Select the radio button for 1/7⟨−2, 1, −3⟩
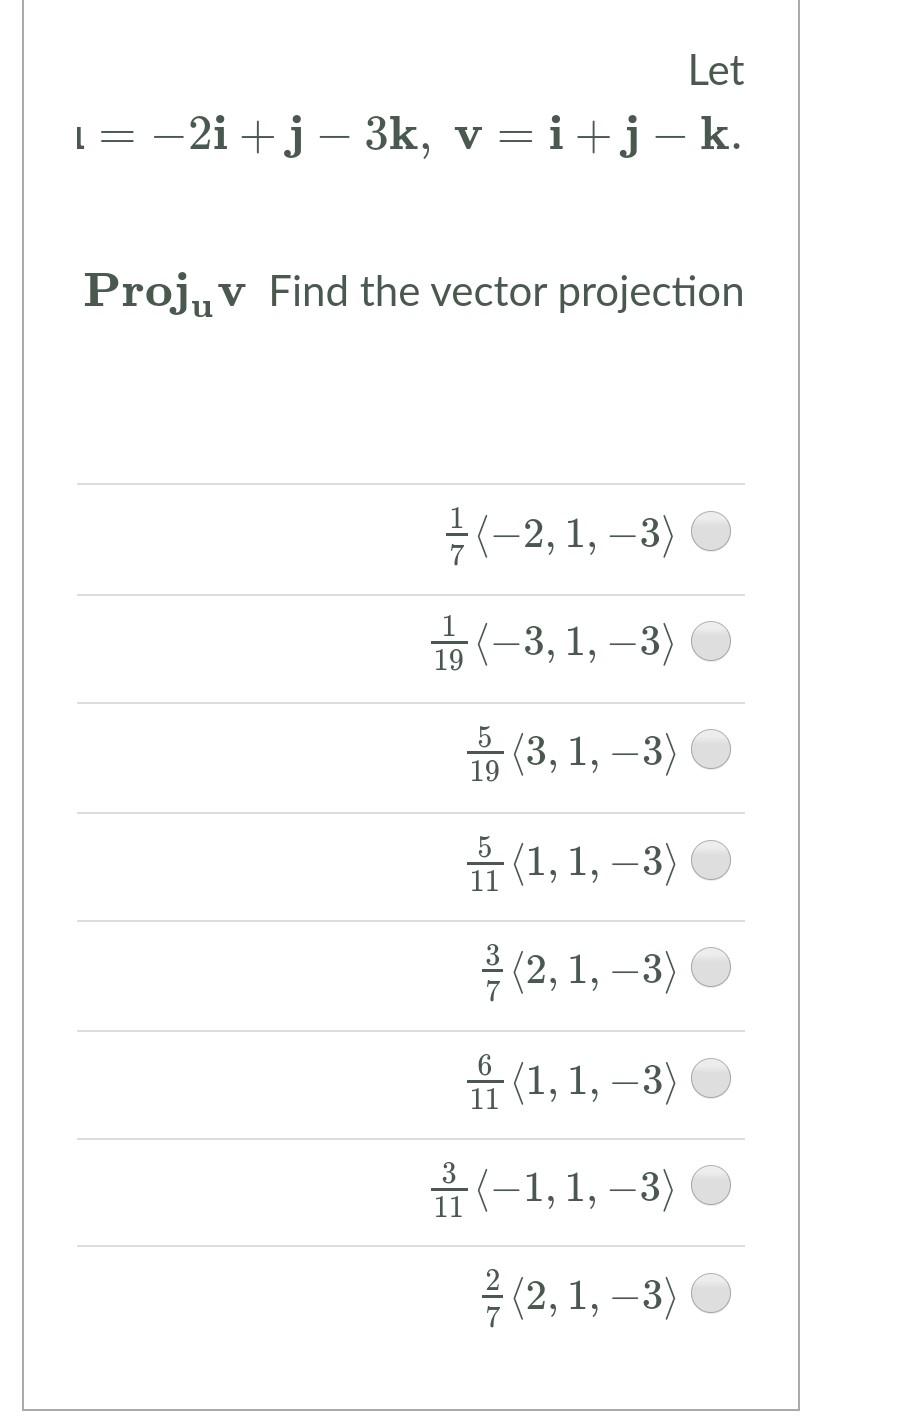Image resolution: width=917 pixels, height=1420 pixels. pos(711,531)
